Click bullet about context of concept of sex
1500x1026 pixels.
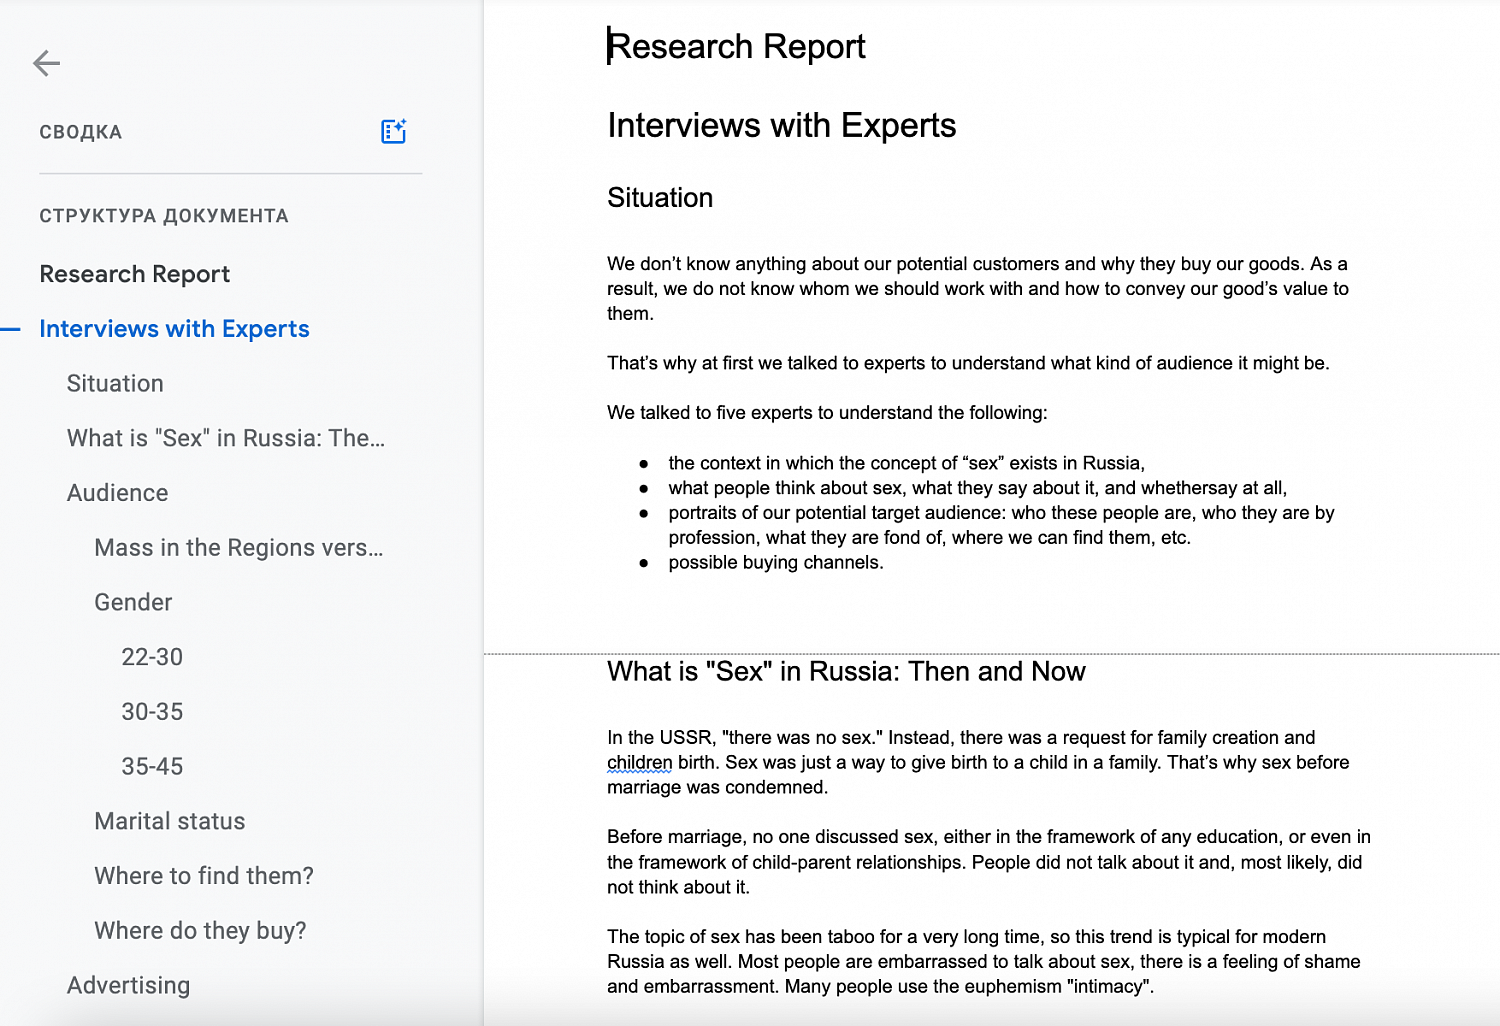tap(906, 463)
